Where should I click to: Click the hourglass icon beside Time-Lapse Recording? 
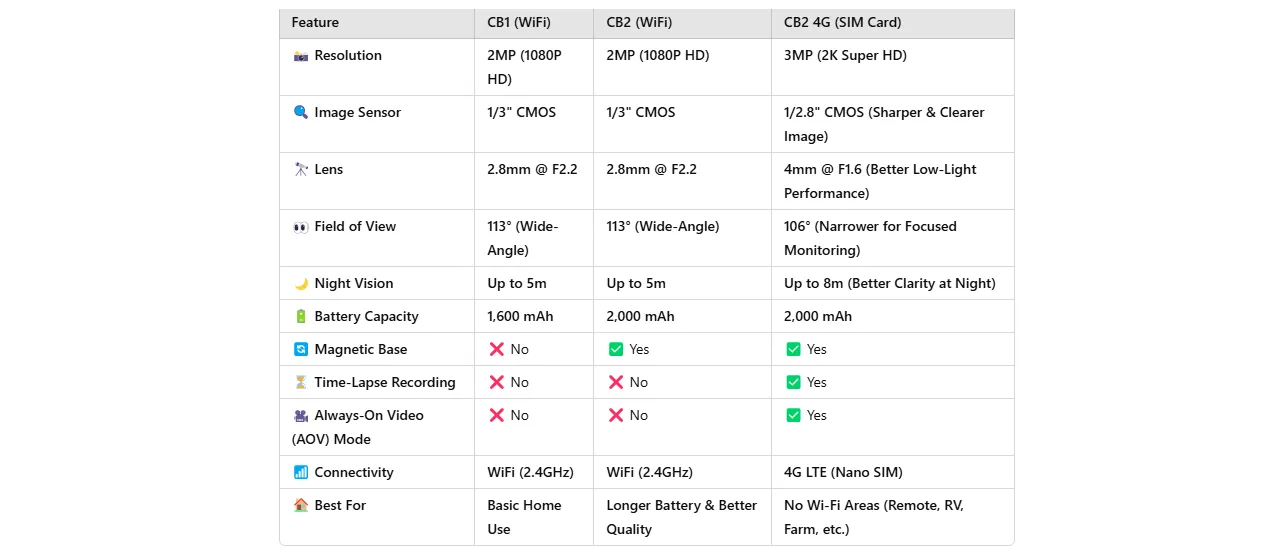click(x=301, y=383)
